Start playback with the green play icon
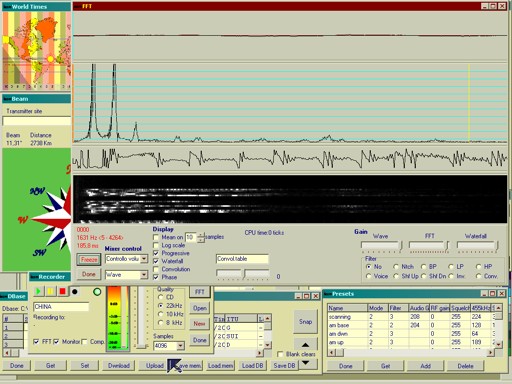Viewport: 512px width, 384px height. coord(38,291)
